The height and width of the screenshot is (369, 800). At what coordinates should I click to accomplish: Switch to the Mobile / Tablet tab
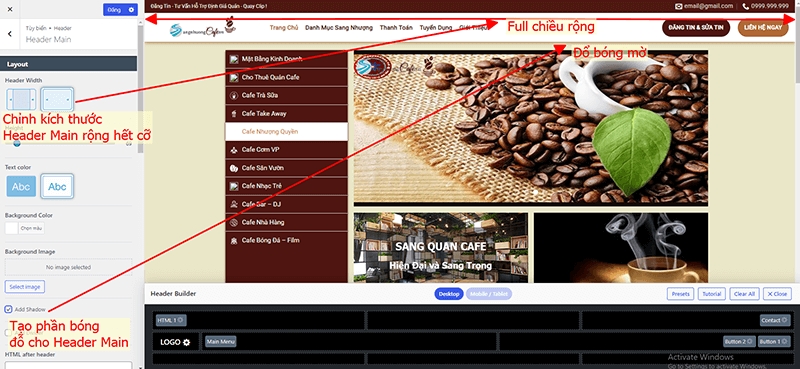coord(489,294)
